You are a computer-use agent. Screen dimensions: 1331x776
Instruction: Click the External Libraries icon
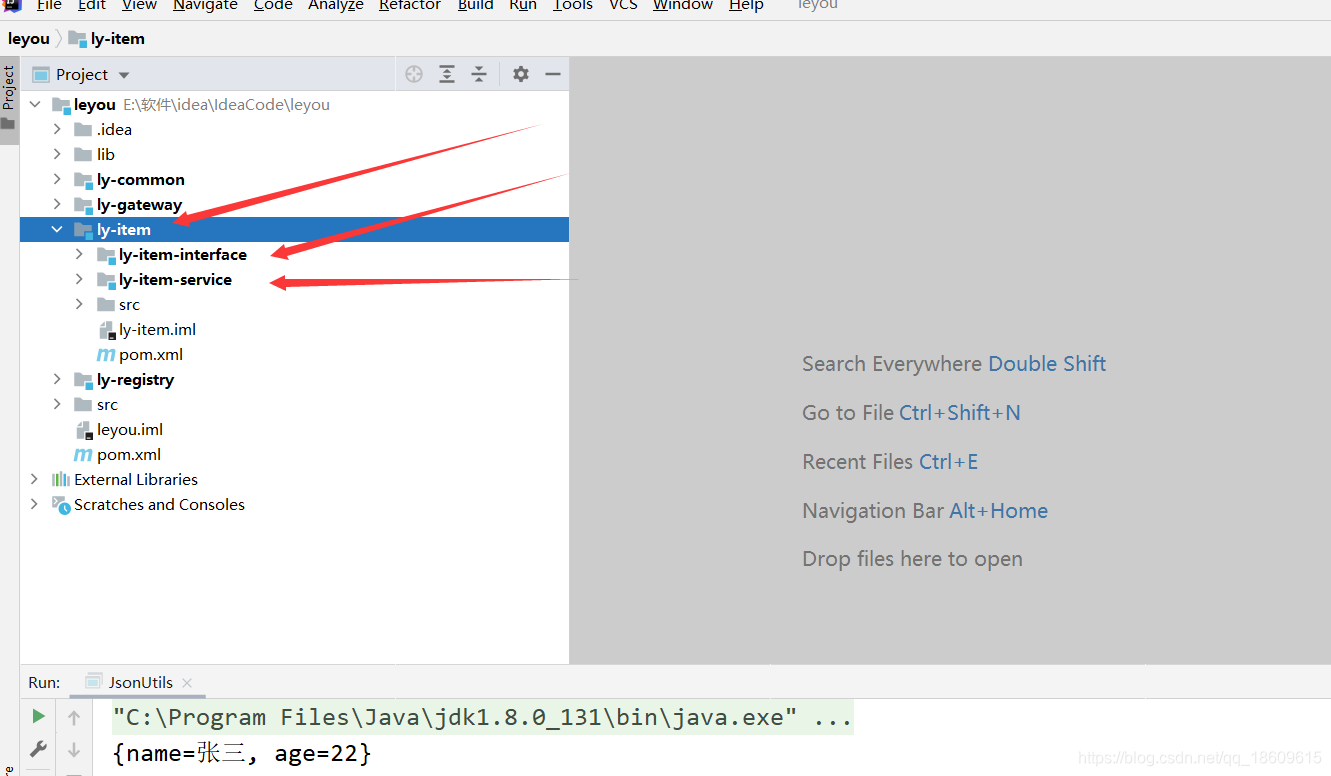pos(61,479)
